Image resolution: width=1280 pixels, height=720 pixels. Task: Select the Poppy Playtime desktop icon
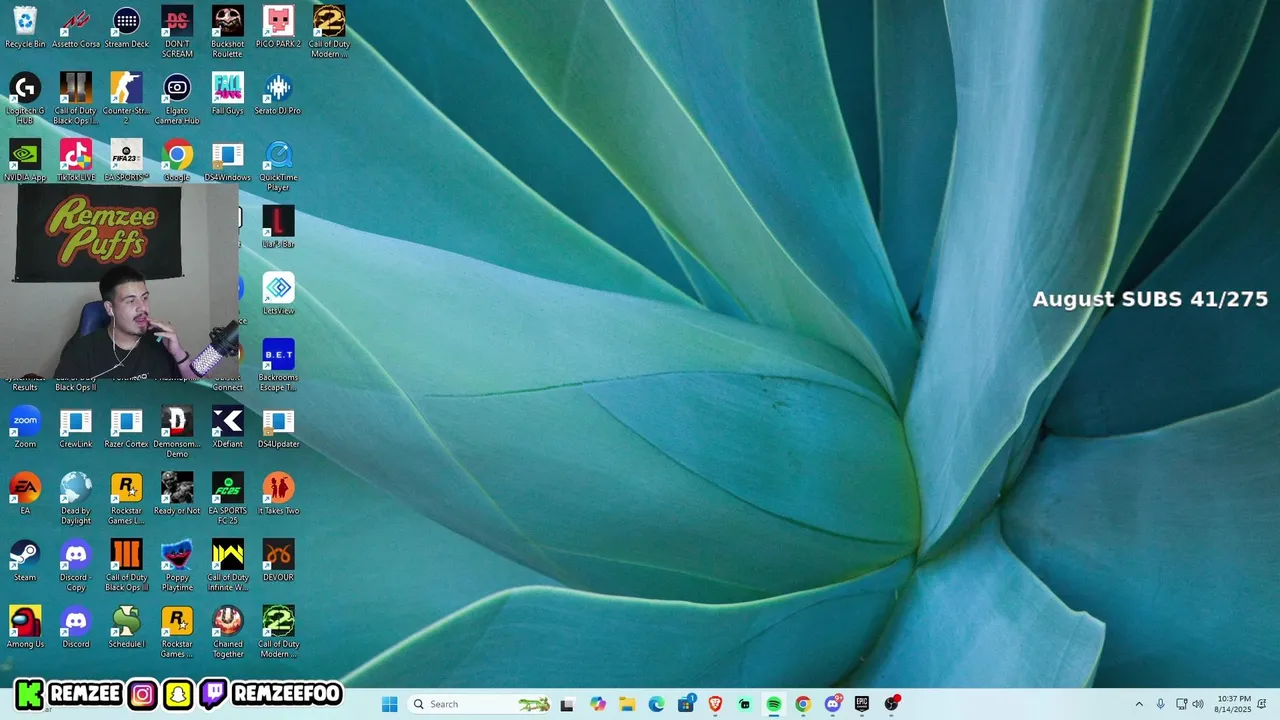[177, 566]
